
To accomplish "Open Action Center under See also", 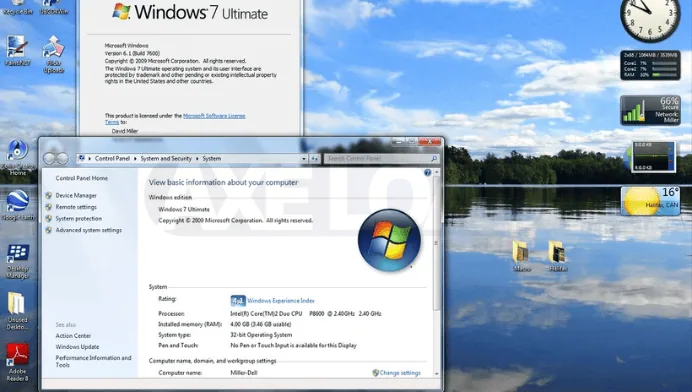I will coord(73,336).
